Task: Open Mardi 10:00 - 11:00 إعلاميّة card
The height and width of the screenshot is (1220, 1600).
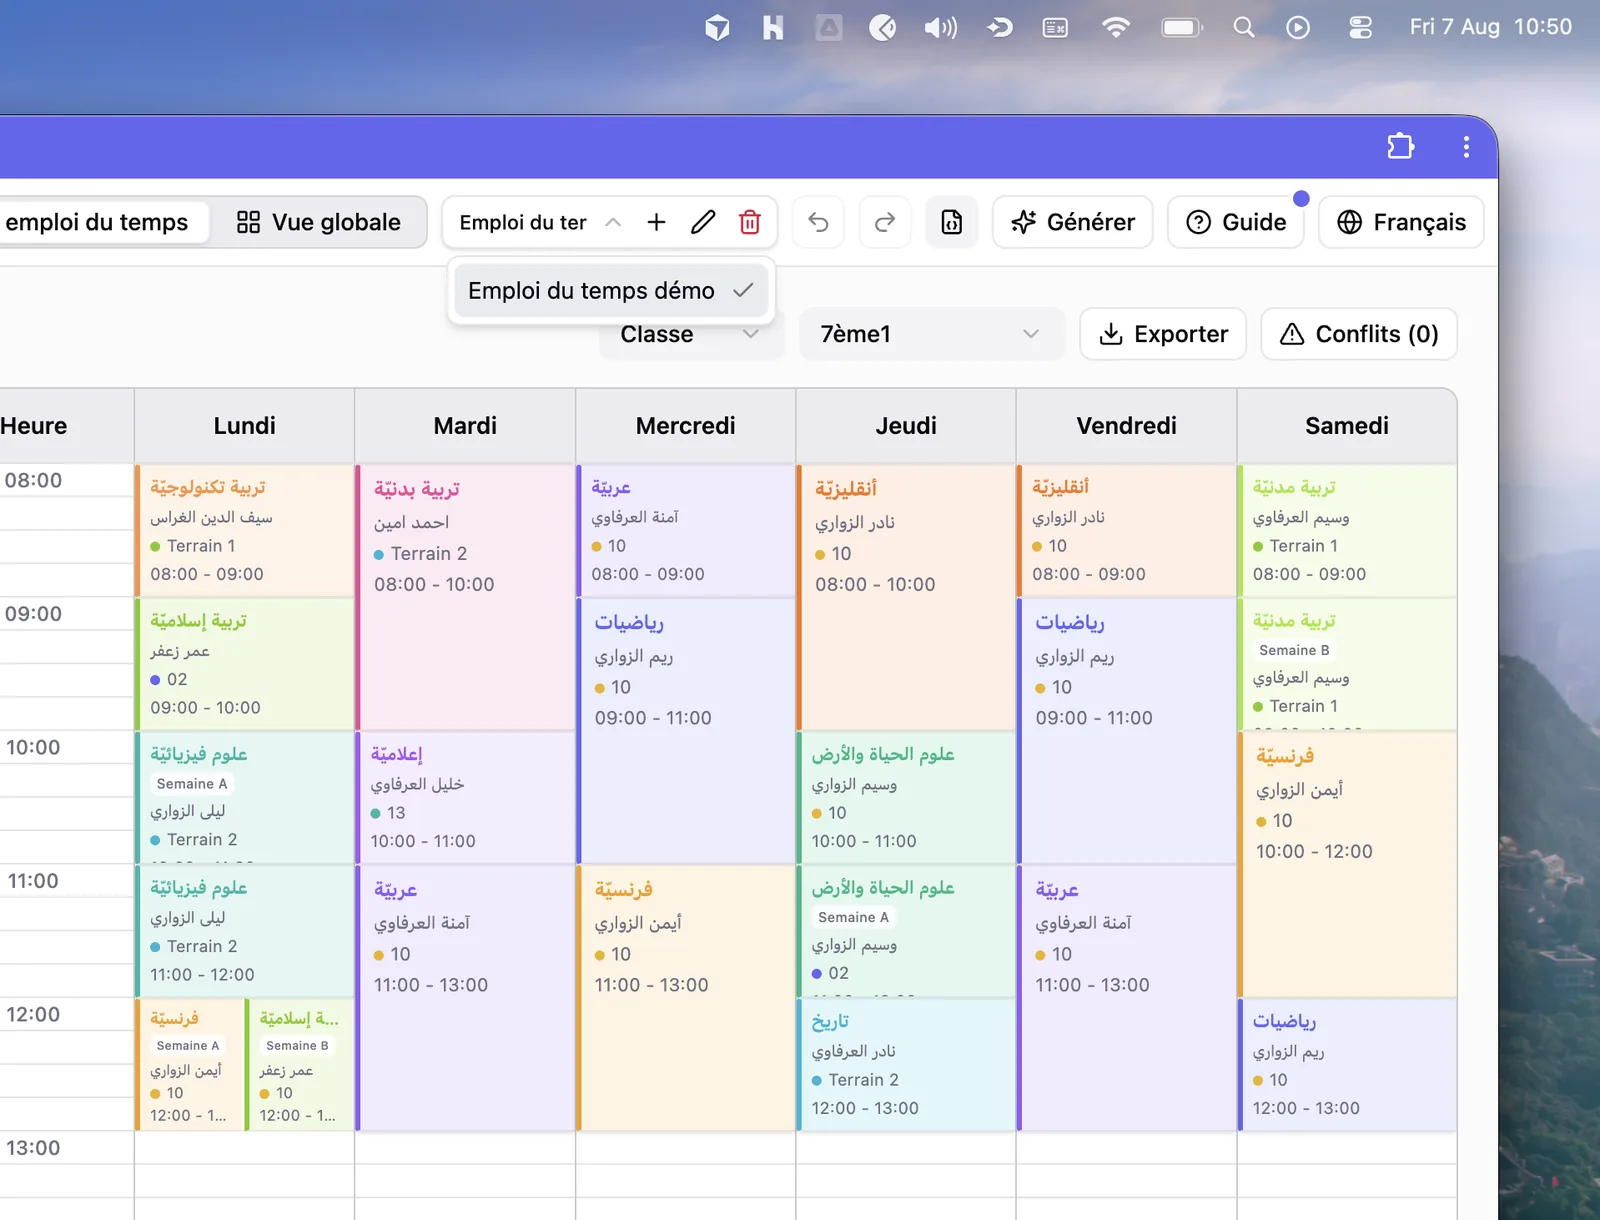Action: tap(466, 798)
